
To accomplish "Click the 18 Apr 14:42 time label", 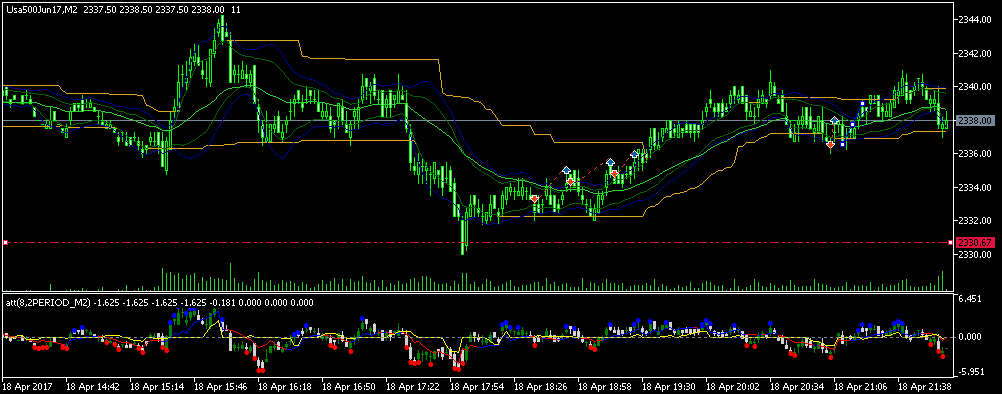I will (93, 387).
